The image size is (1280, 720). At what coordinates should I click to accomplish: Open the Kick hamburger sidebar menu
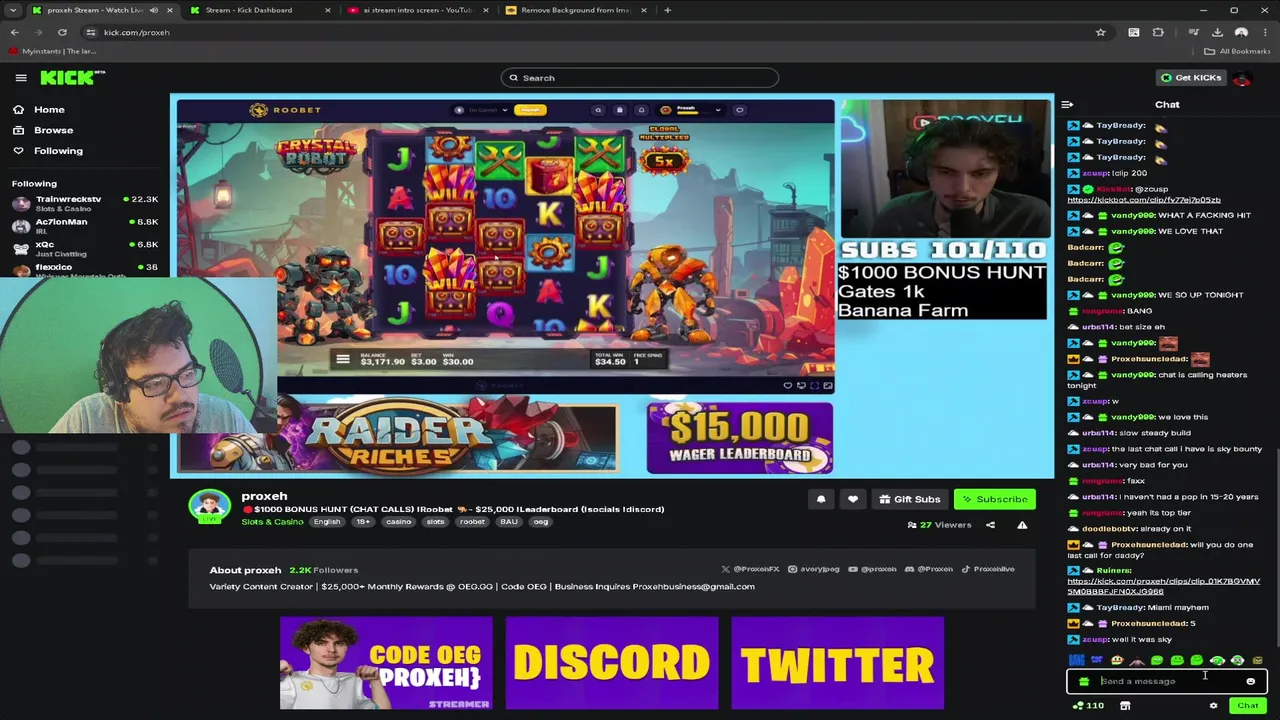(x=20, y=77)
